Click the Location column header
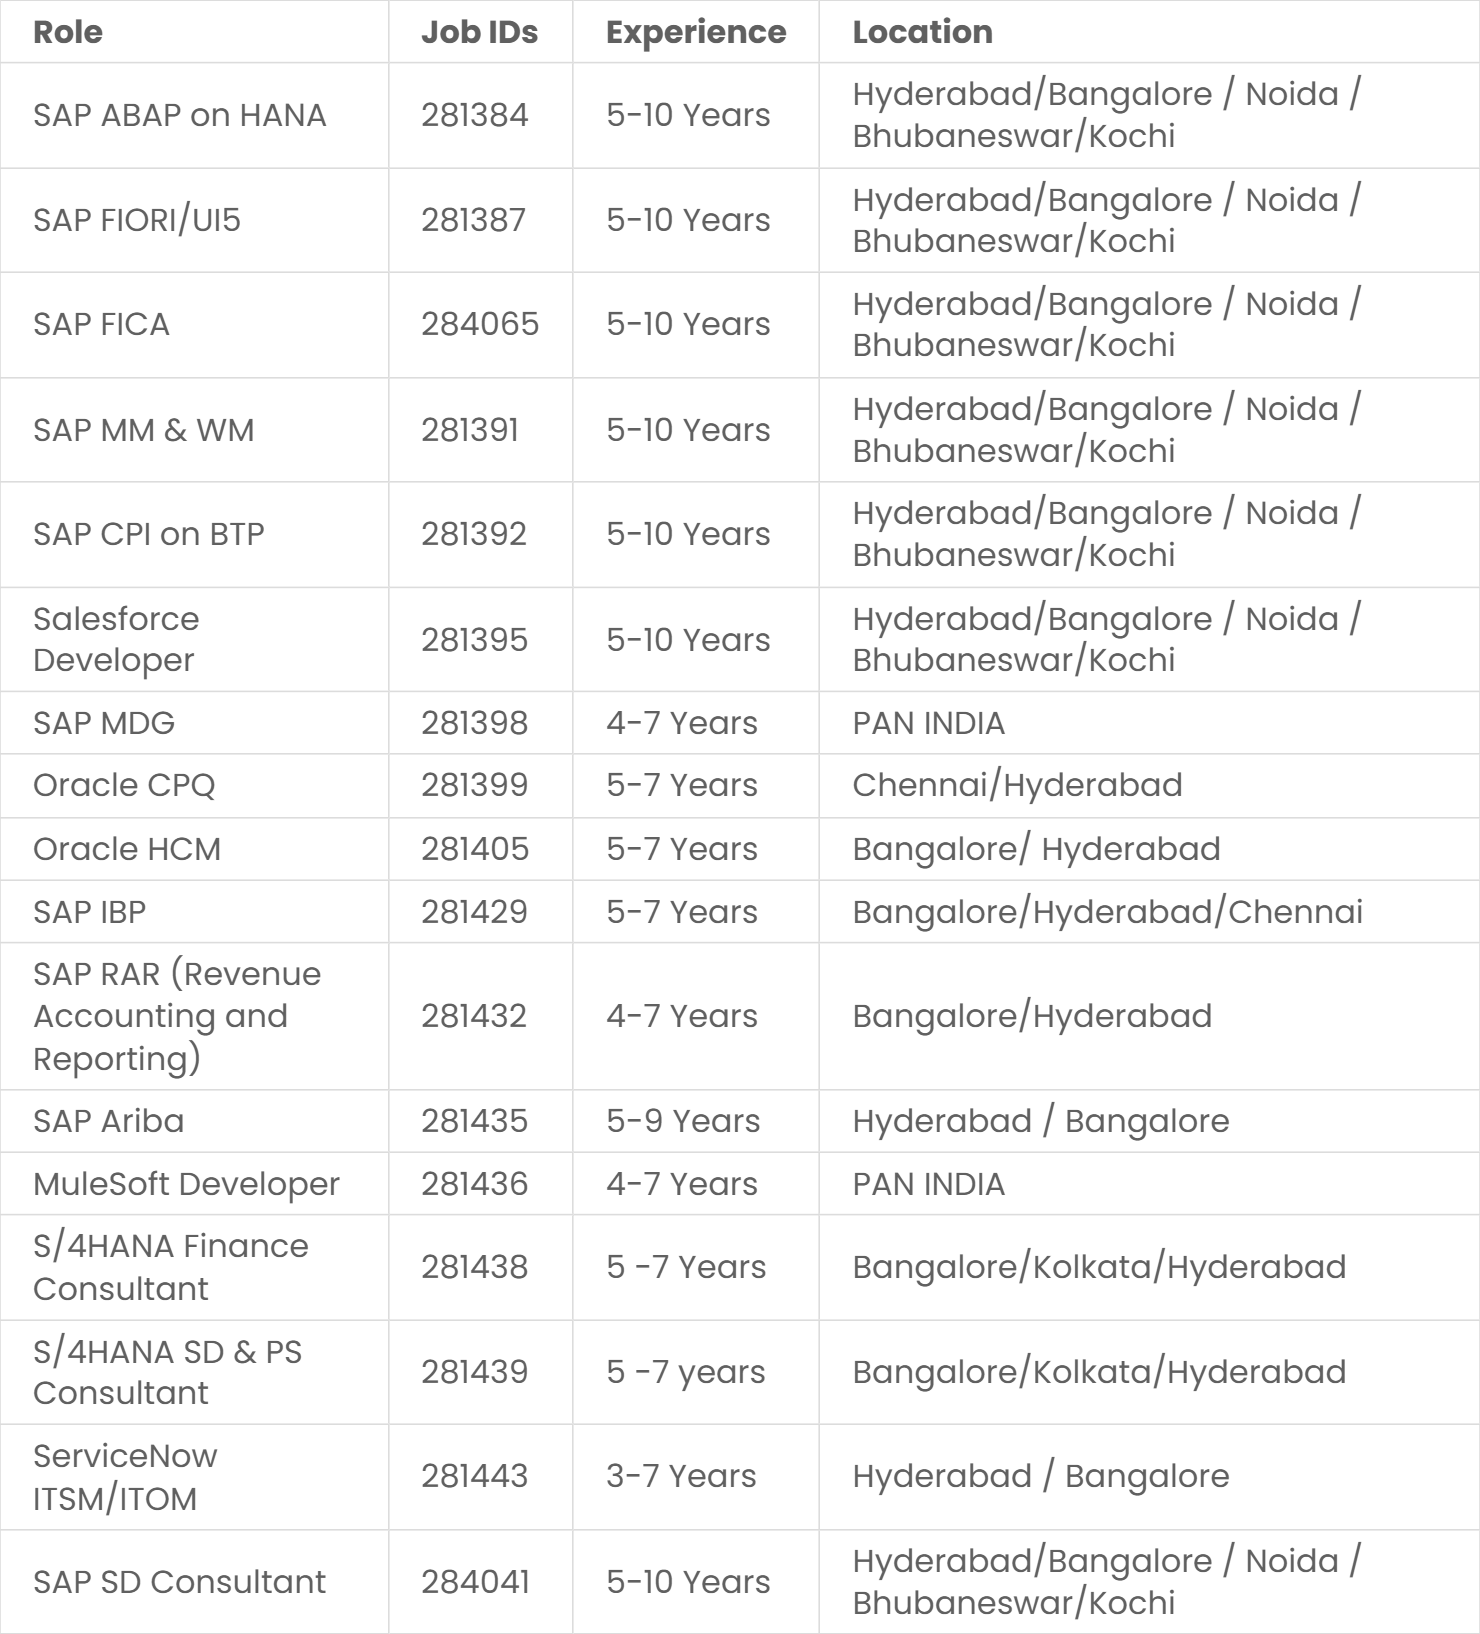The width and height of the screenshot is (1480, 1634). point(922,32)
